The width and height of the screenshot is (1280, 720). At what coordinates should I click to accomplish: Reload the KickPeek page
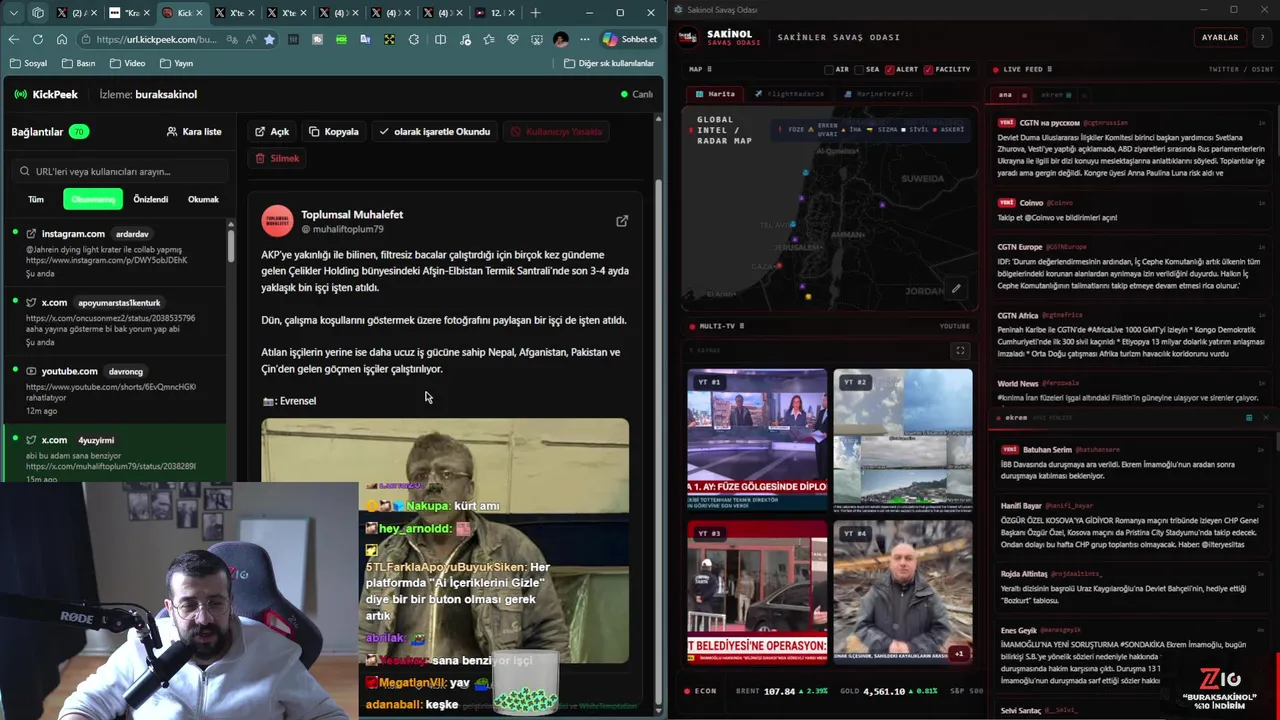point(37,39)
